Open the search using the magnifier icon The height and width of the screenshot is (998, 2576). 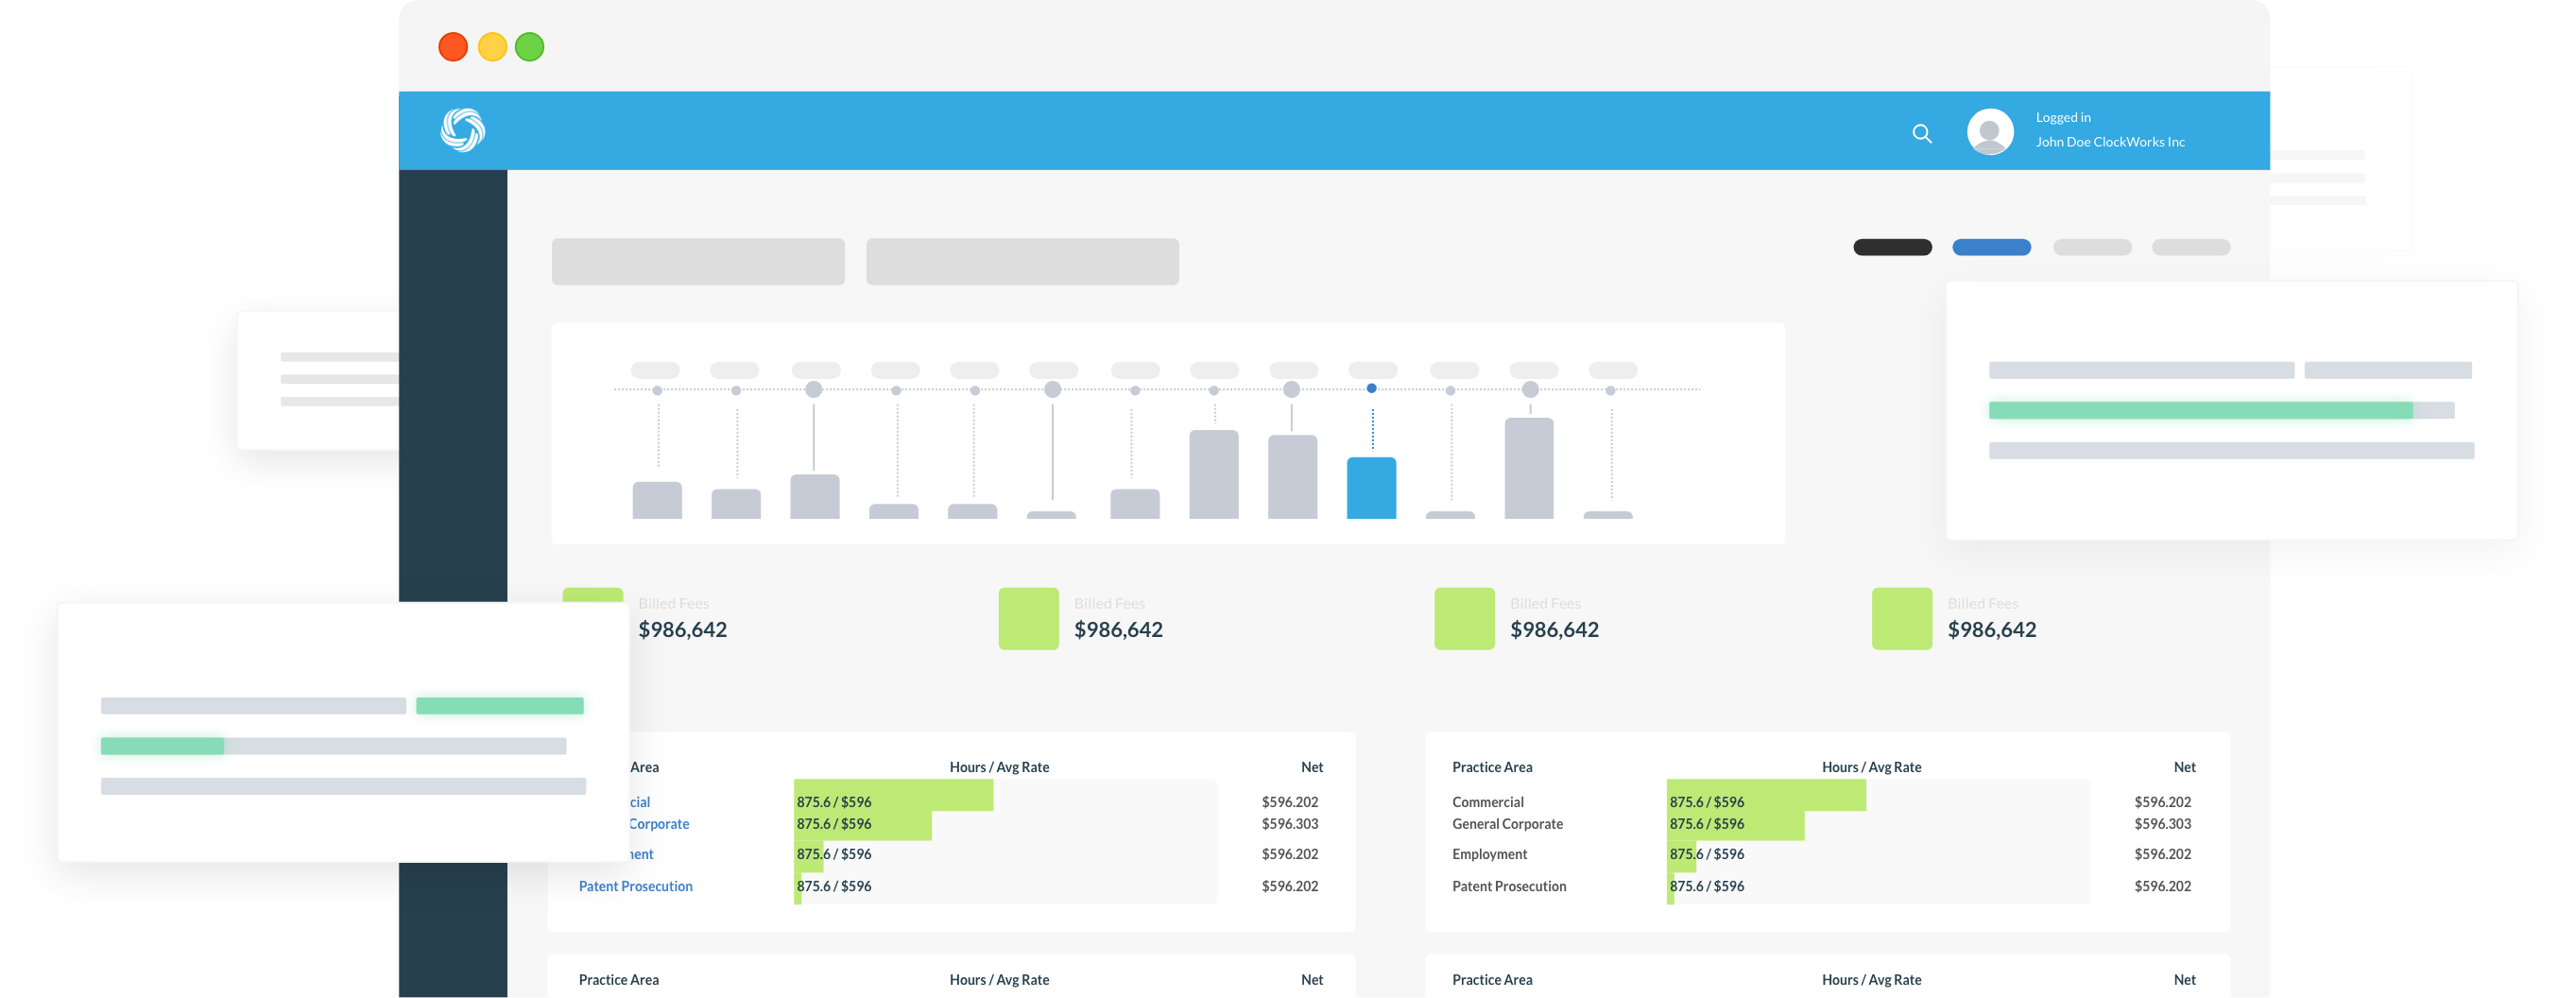[x=1922, y=133]
